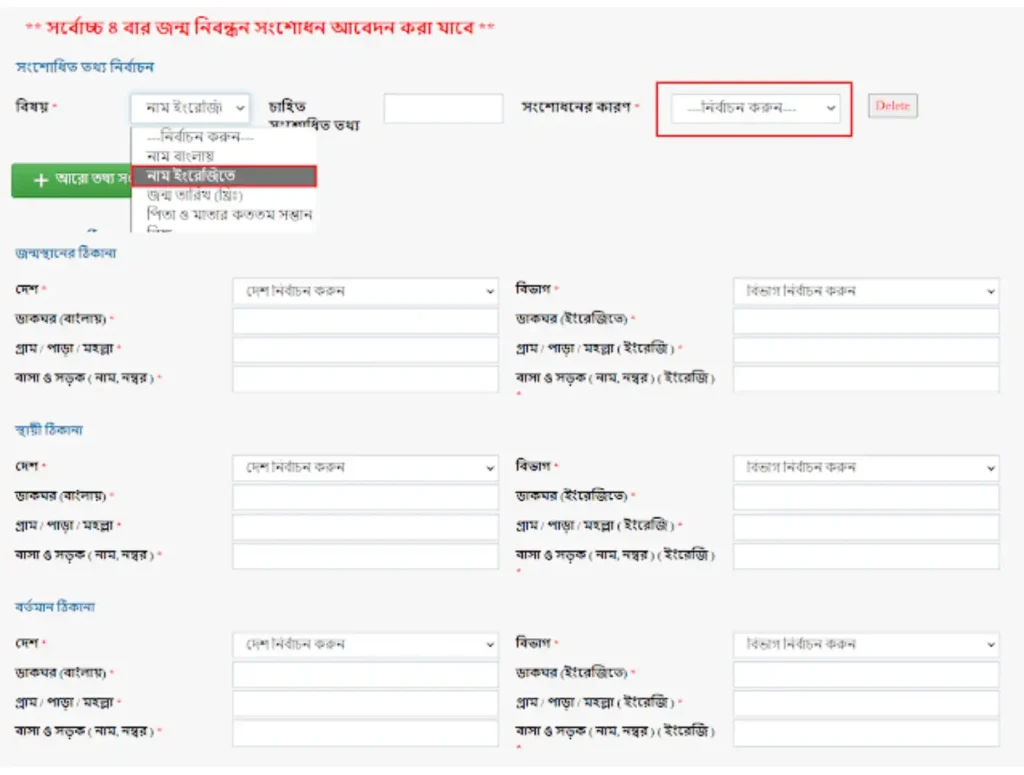Select নাম বাংলায় option in list
The image size is (1024, 775).
pos(223,156)
